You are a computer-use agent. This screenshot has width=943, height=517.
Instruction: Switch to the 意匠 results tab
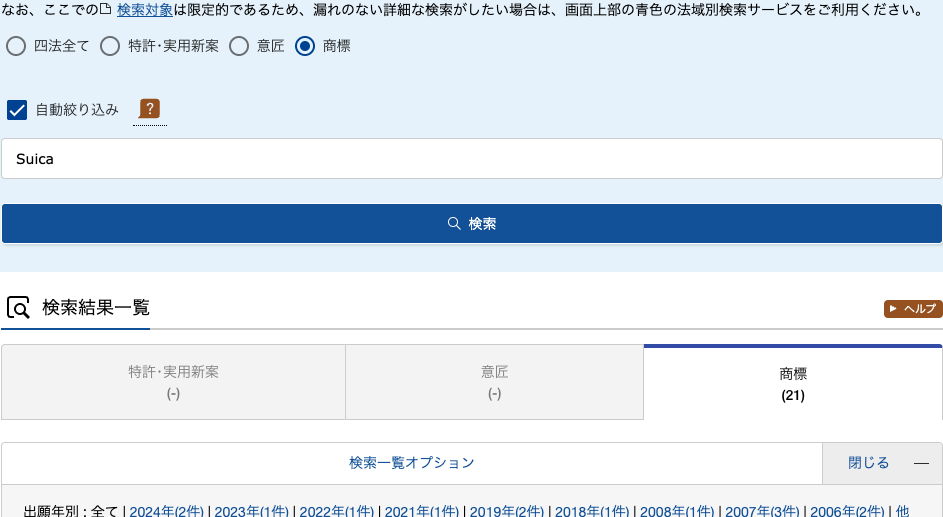pyautogui.click(x=494, y=382)
